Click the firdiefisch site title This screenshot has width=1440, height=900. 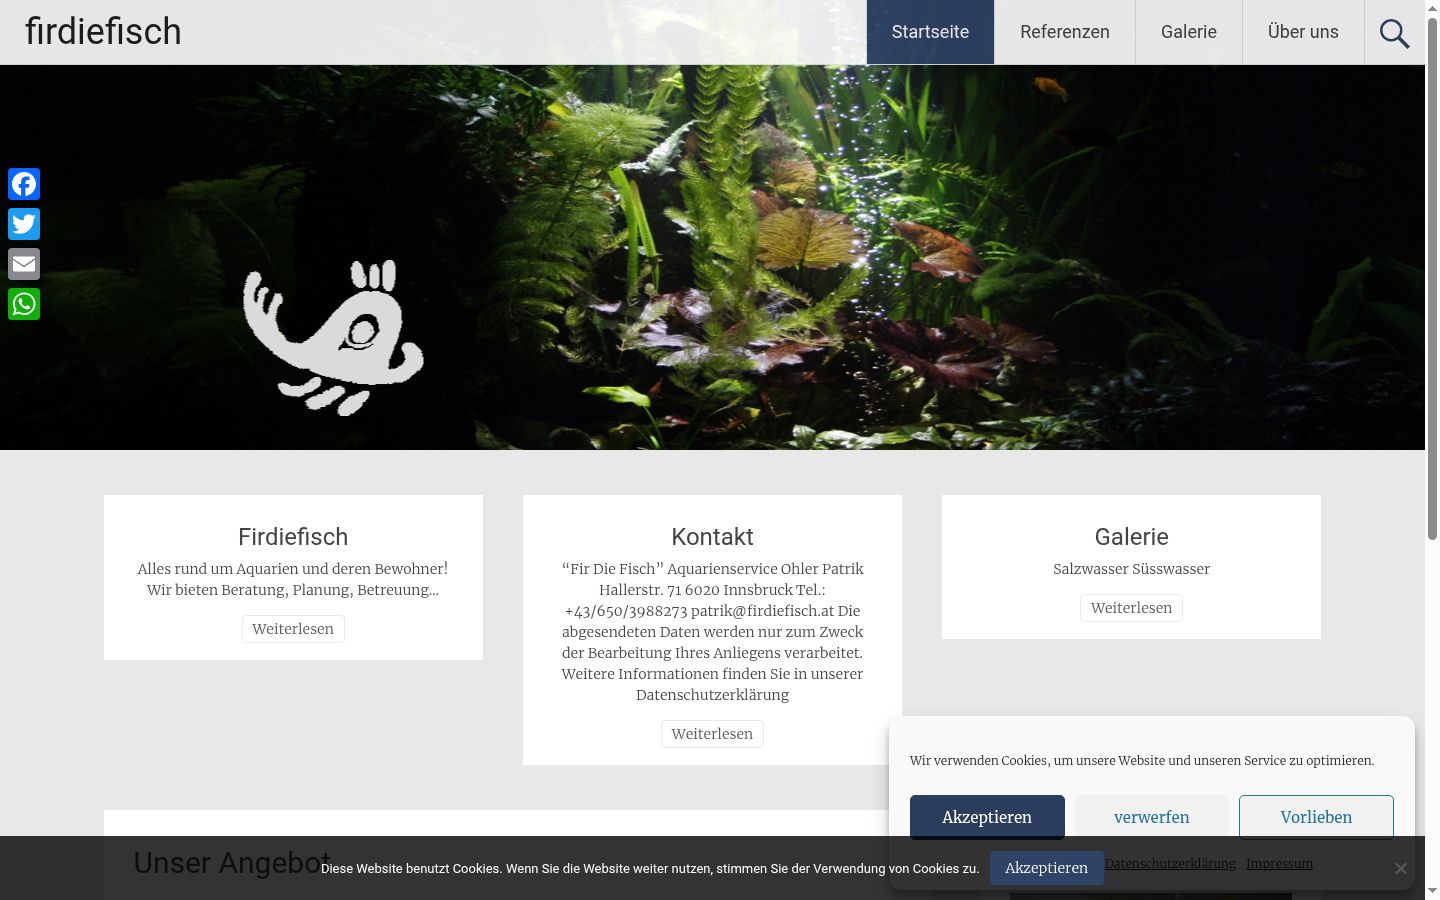[103, 32]
